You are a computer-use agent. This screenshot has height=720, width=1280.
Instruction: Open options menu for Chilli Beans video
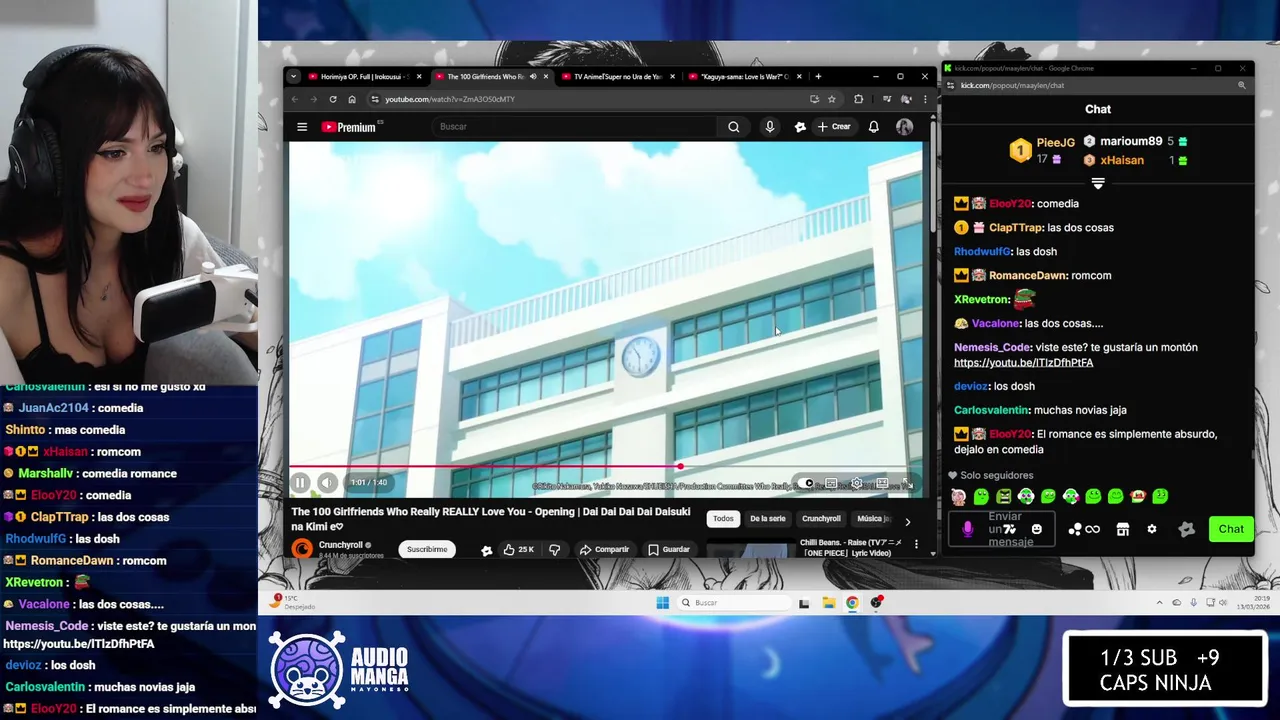tap(916, 544)
